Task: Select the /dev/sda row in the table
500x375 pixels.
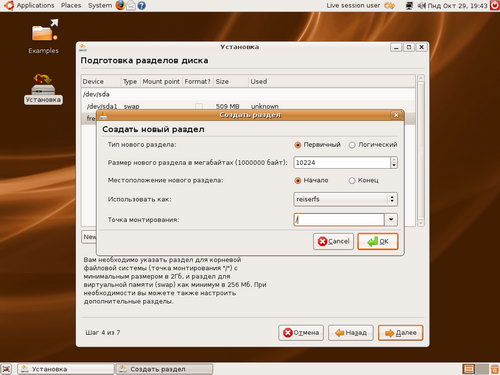Action: click(248, 94)
